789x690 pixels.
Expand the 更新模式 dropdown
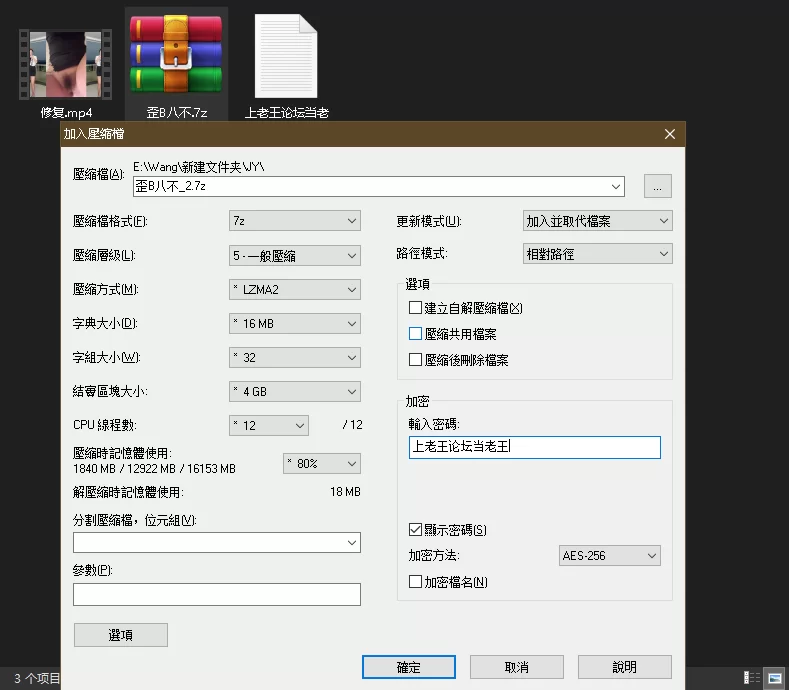click(x=598, y=221)
